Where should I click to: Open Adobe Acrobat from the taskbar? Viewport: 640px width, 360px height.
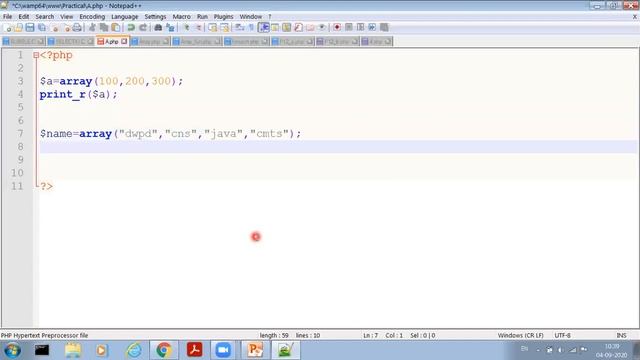pyautogui.click(x=194, y=350)
